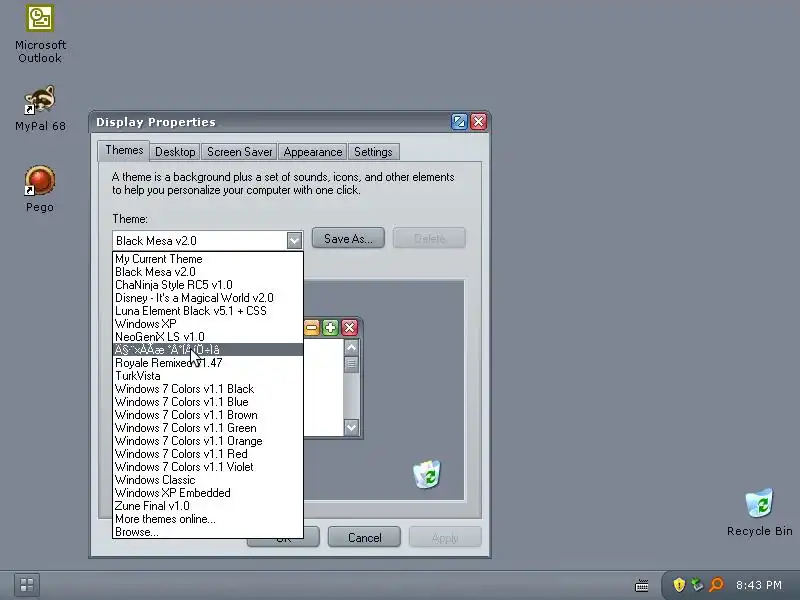Open Recycle Bin on desktop
Screen dimensions: 800x600
[x=759, y=512]
